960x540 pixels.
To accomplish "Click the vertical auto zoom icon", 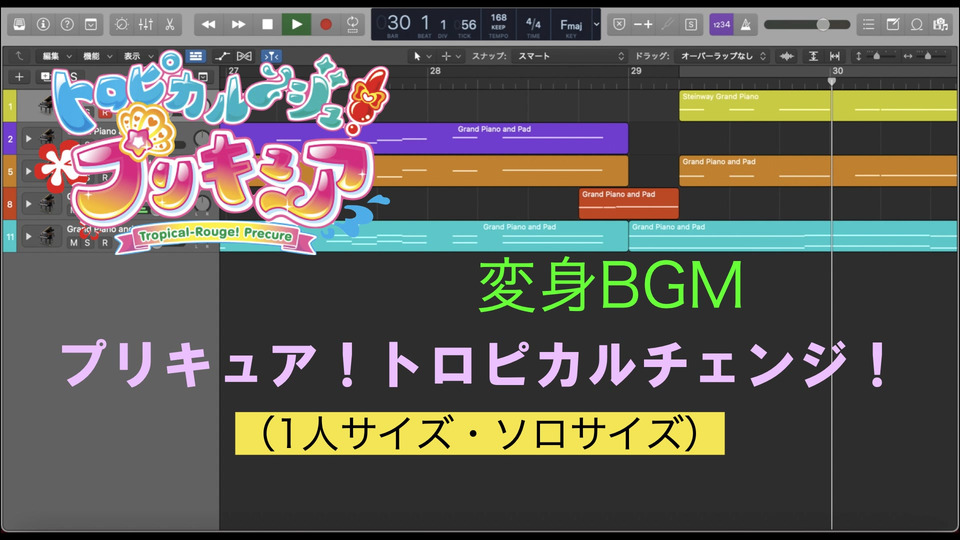I will (813, 56).
